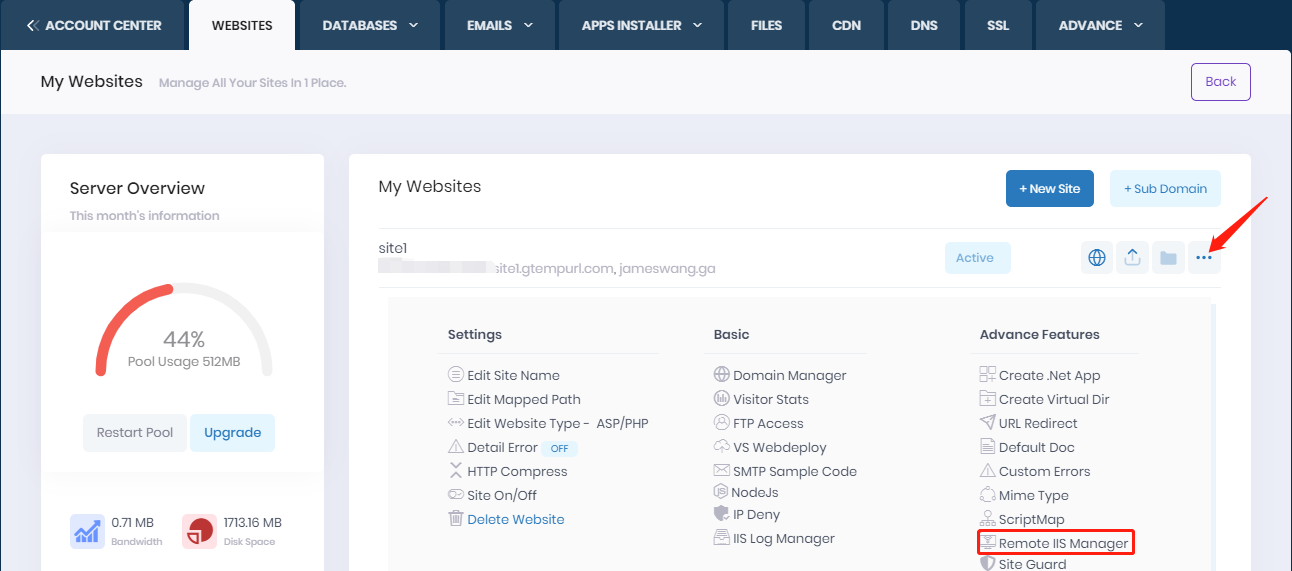Click the globe icon for site1
This screenshot has width=1292, height=571.
(1097, 258)
